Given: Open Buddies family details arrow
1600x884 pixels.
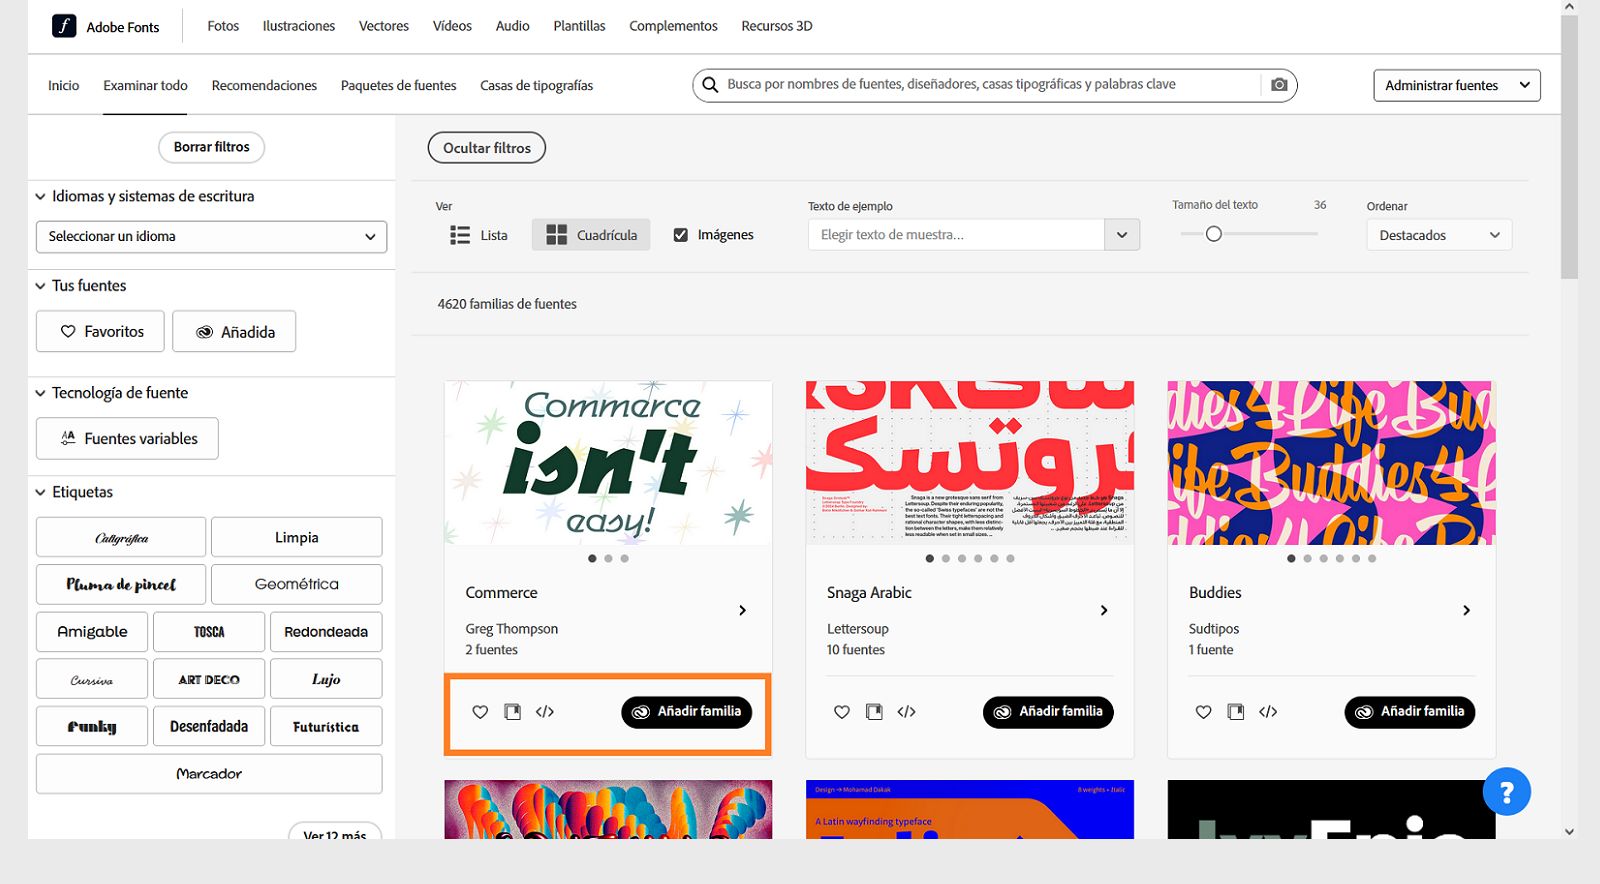Looking at the screenshot, I should click(1466, 610).
